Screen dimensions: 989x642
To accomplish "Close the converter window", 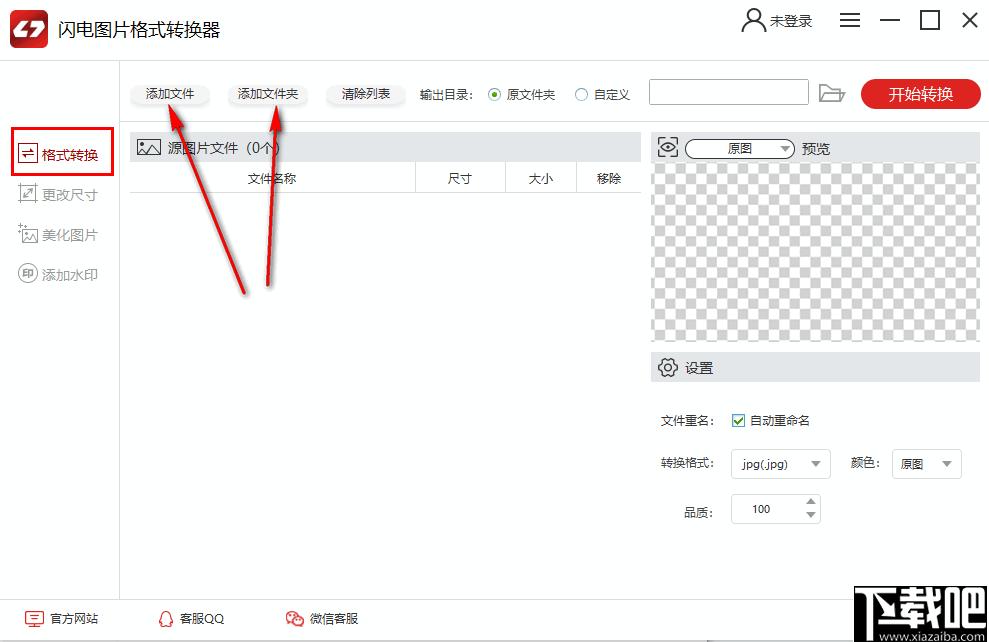I will click(969, 20).
